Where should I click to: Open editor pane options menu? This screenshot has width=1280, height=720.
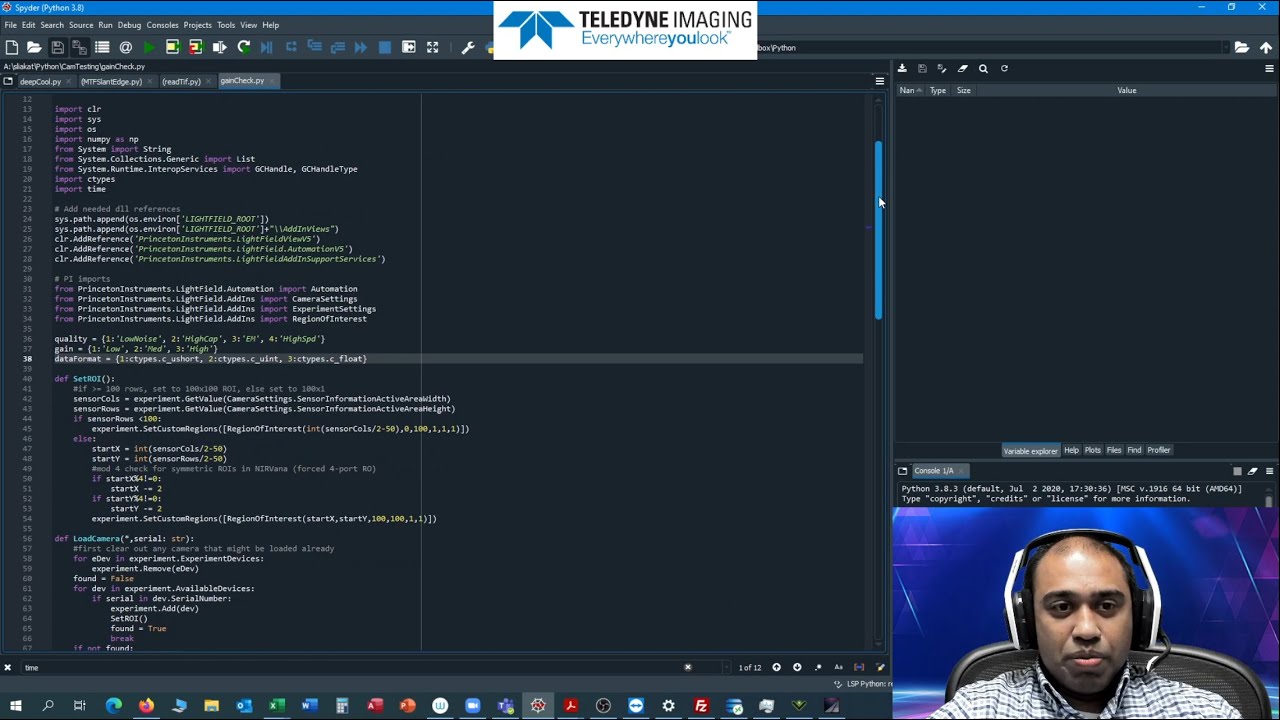pyautogui.click(x=880, y=81)
